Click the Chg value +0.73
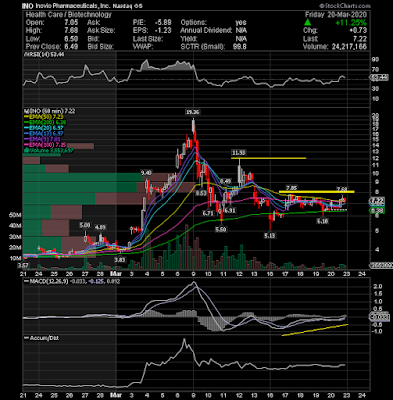The width and height of the screenshot is (393, 400). tap(359, 31)
